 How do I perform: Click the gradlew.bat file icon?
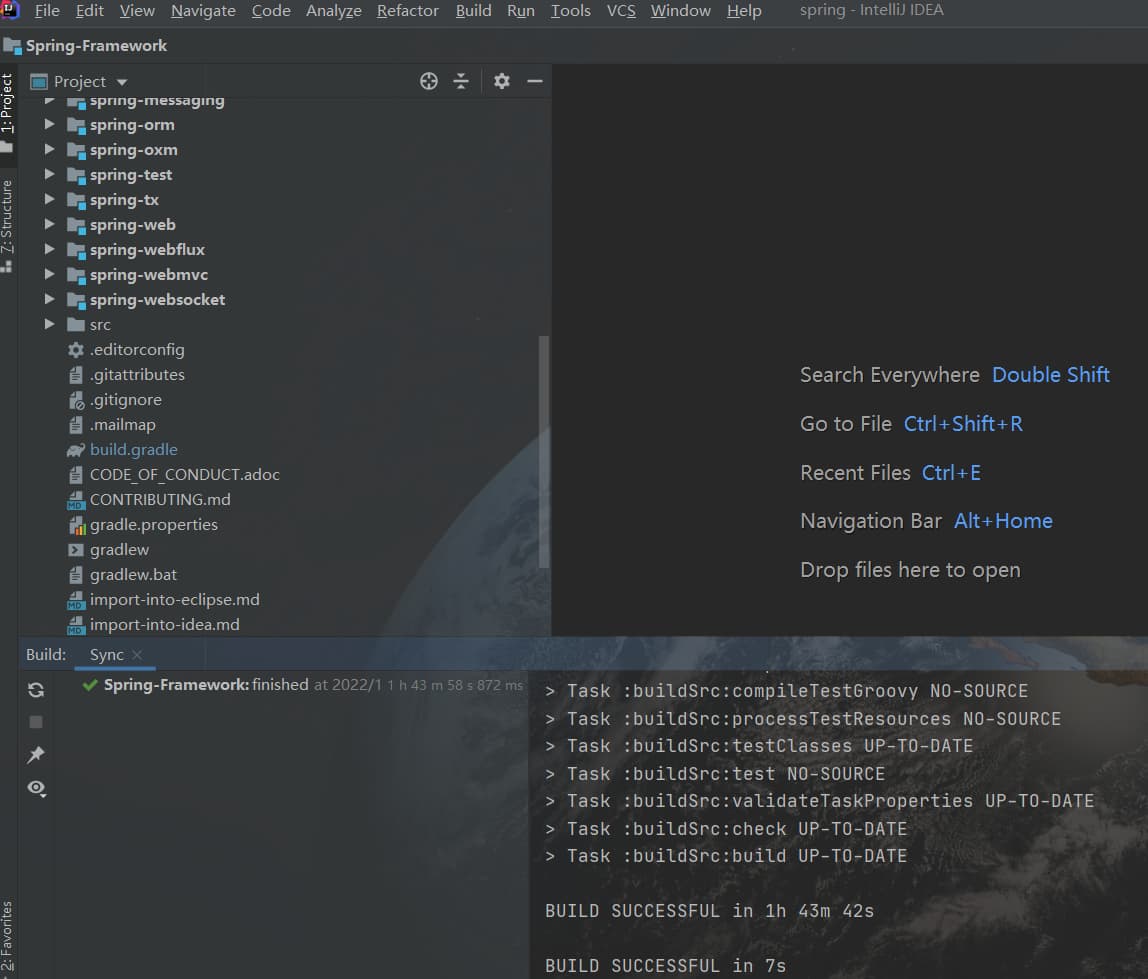75,575
